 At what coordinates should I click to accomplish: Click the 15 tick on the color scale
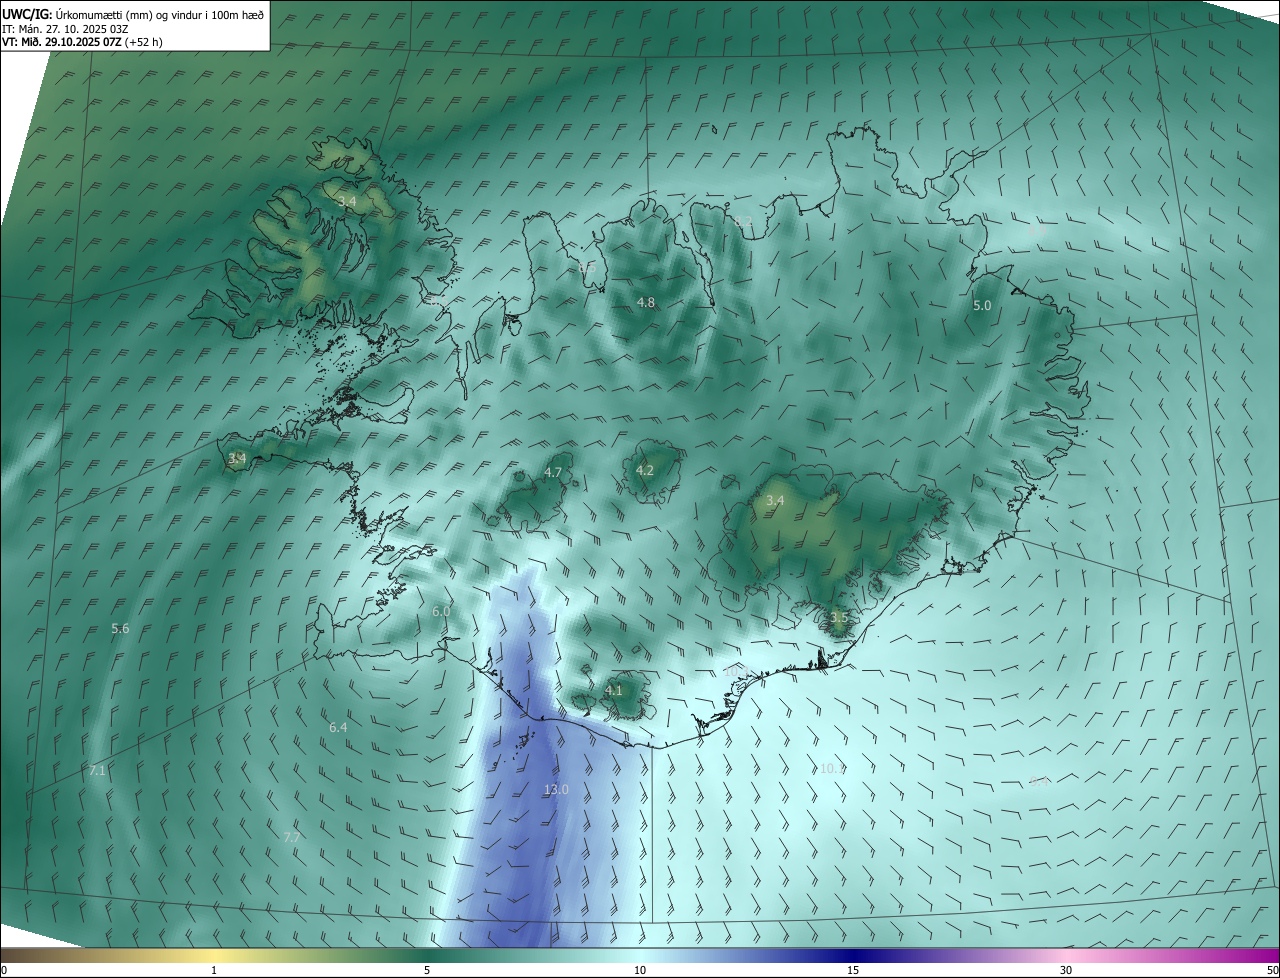pyautogui.click(x=853, y=970)
